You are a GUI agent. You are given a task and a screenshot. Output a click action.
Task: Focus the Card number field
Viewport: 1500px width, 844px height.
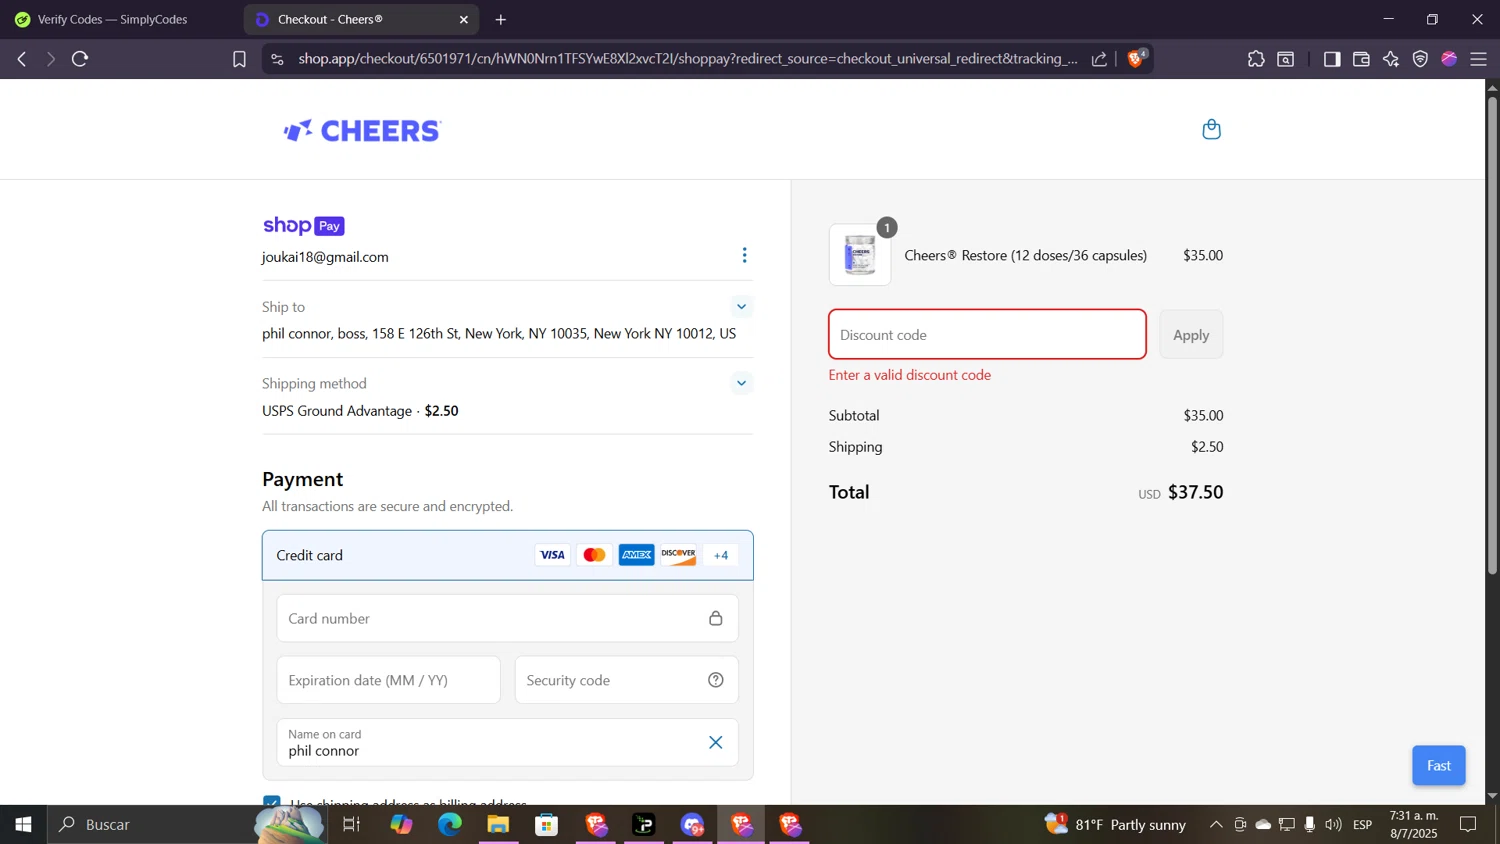508,618
